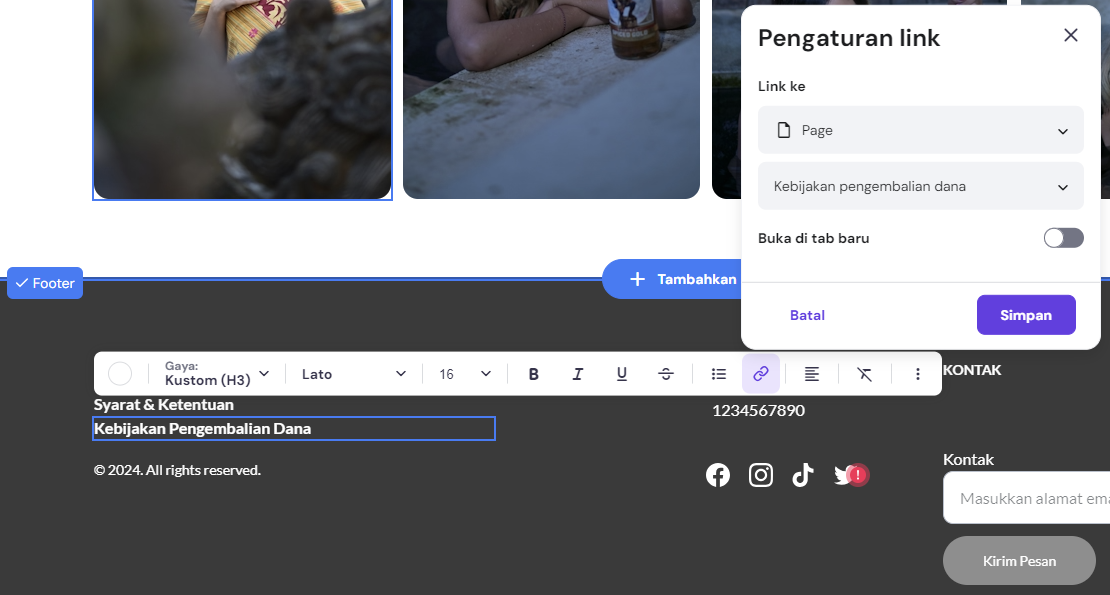The height and width of the screenshot is (595, 1110).
Task: Change the Lato font dropdown
Action: (354, 374)
